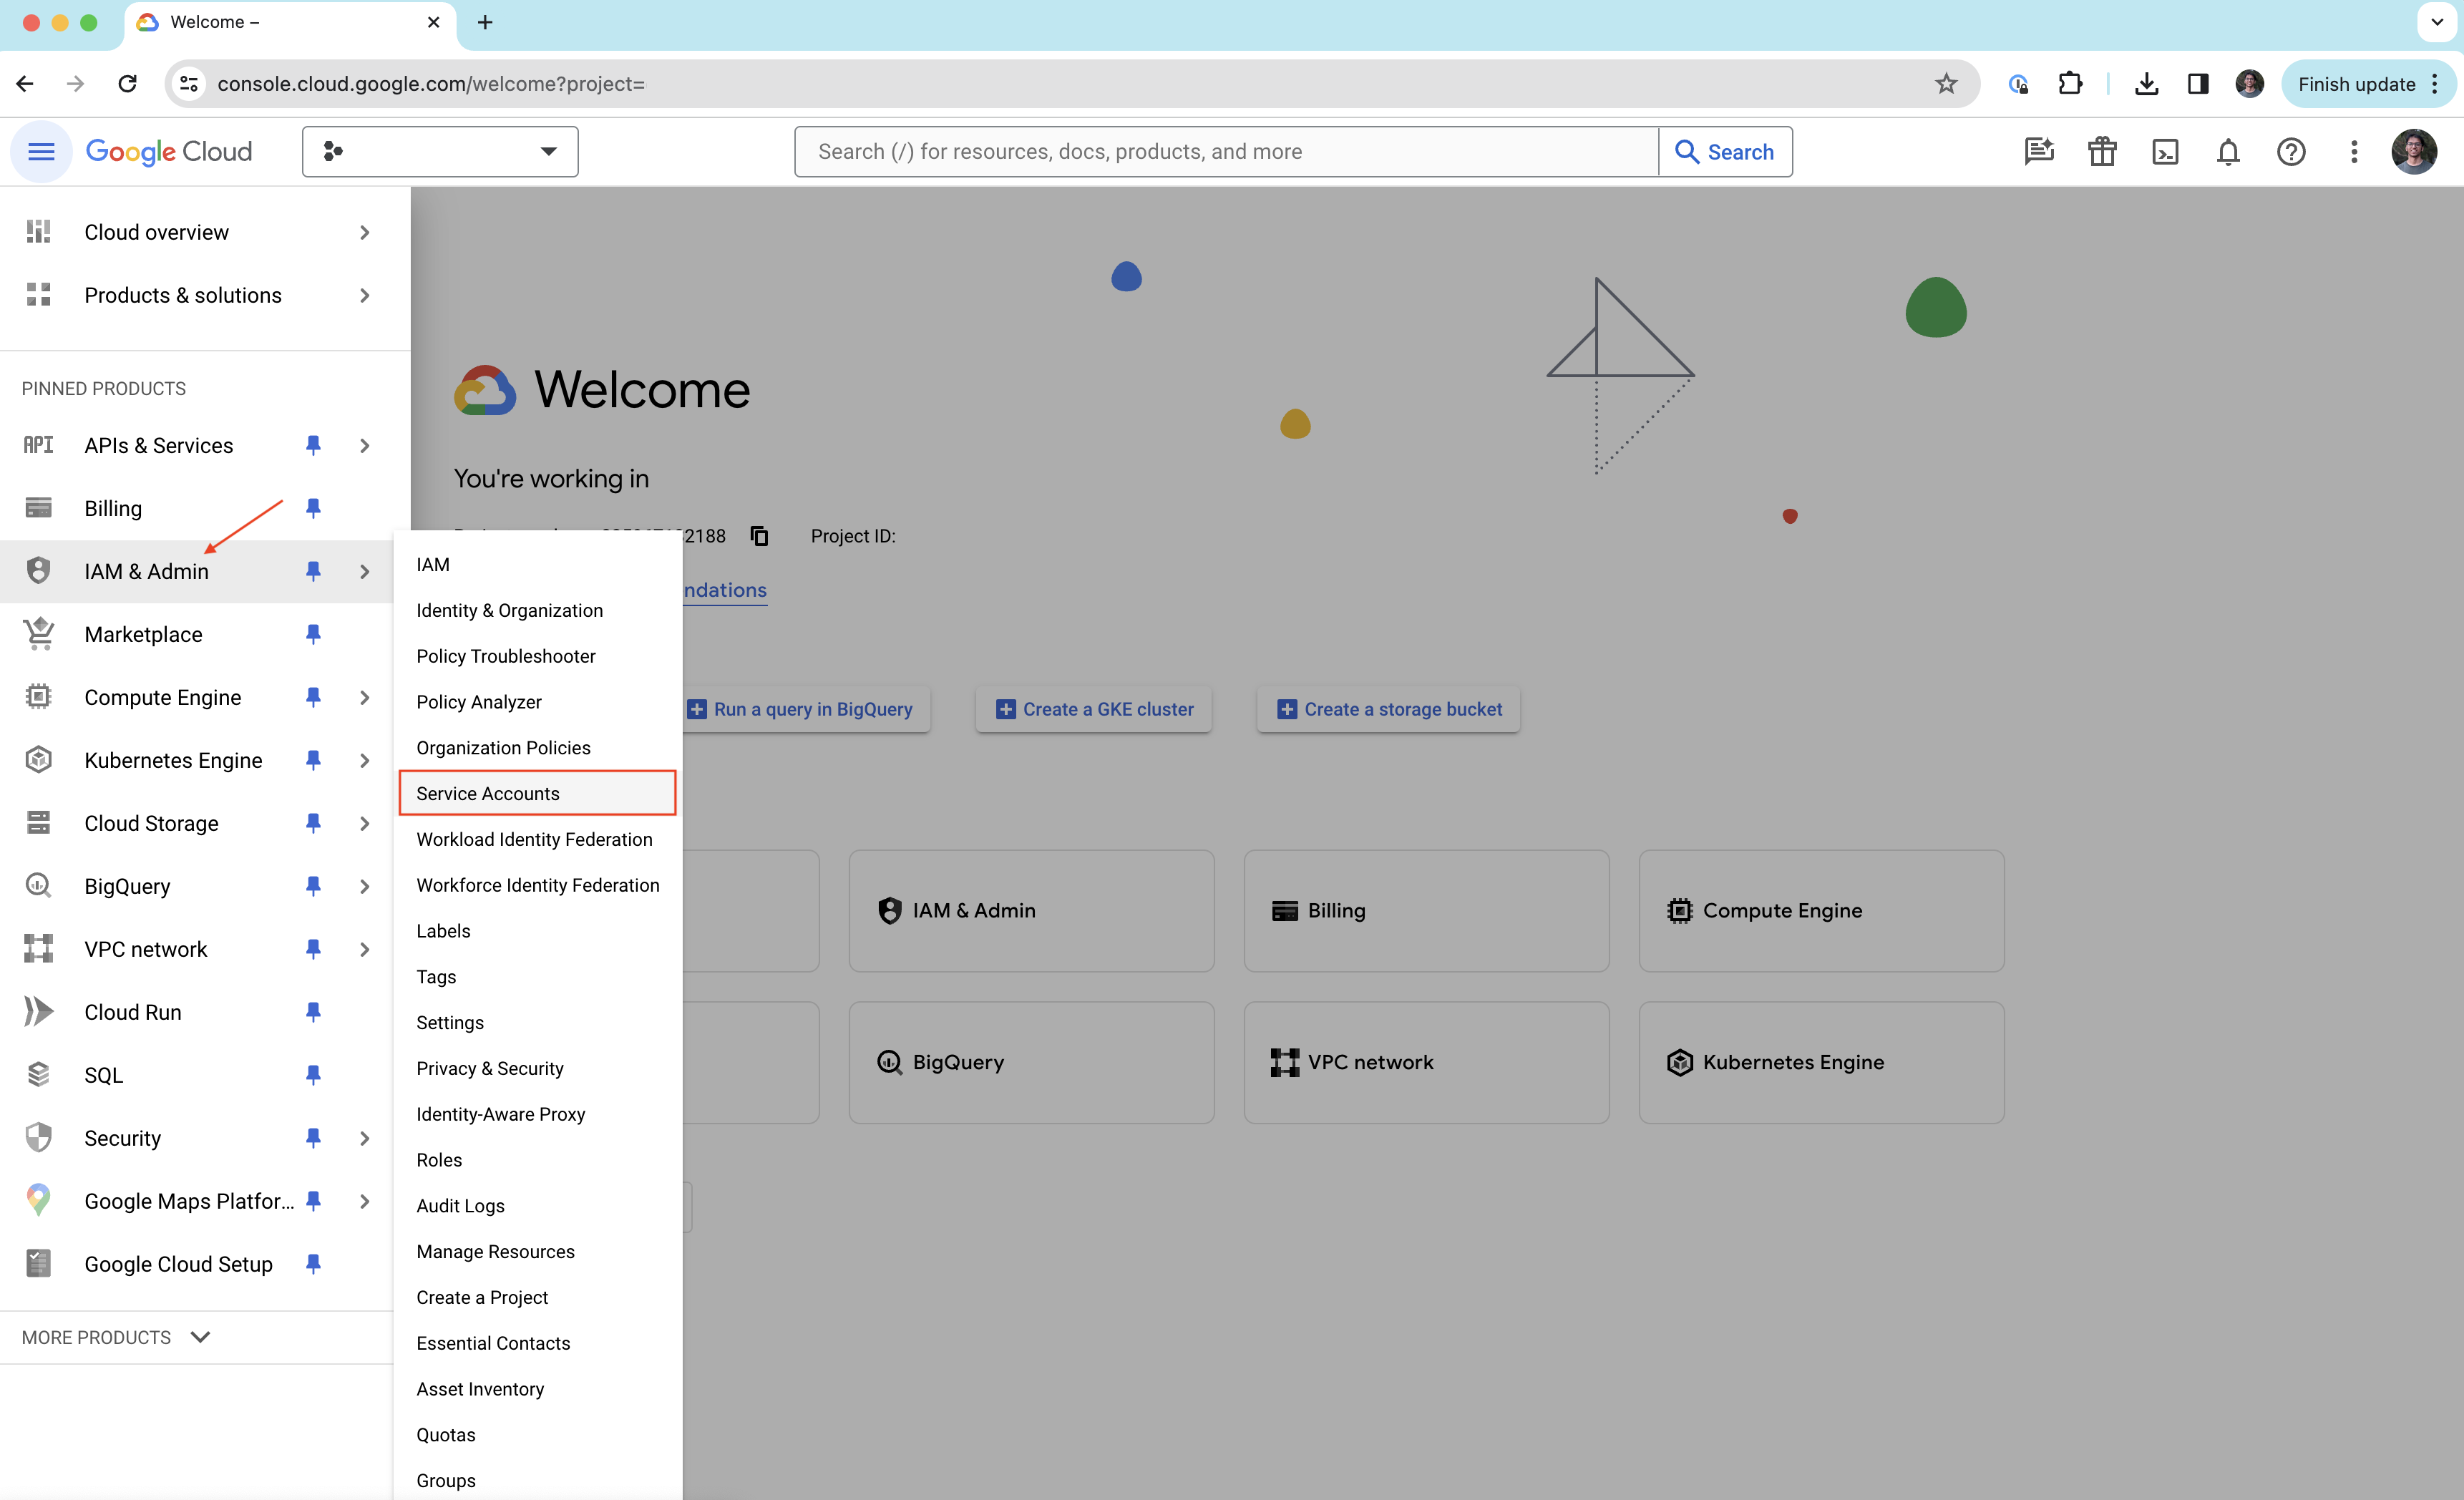The width and height of the screenshot is (2464, 1500).
Task: Open Gemini chat assistant icon
Action: click(2039, 152)
